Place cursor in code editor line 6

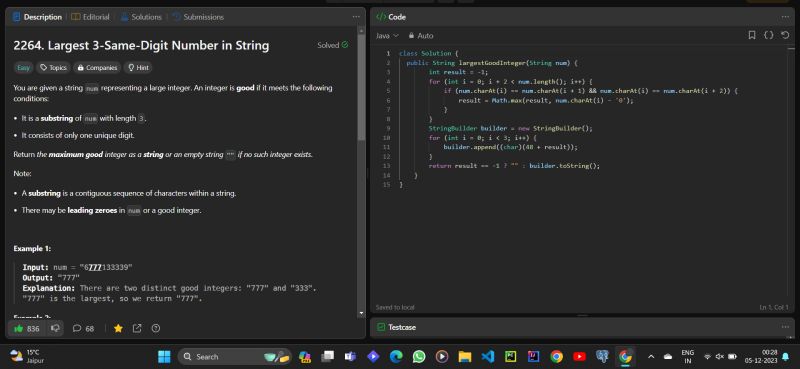[x=546, y=101]
